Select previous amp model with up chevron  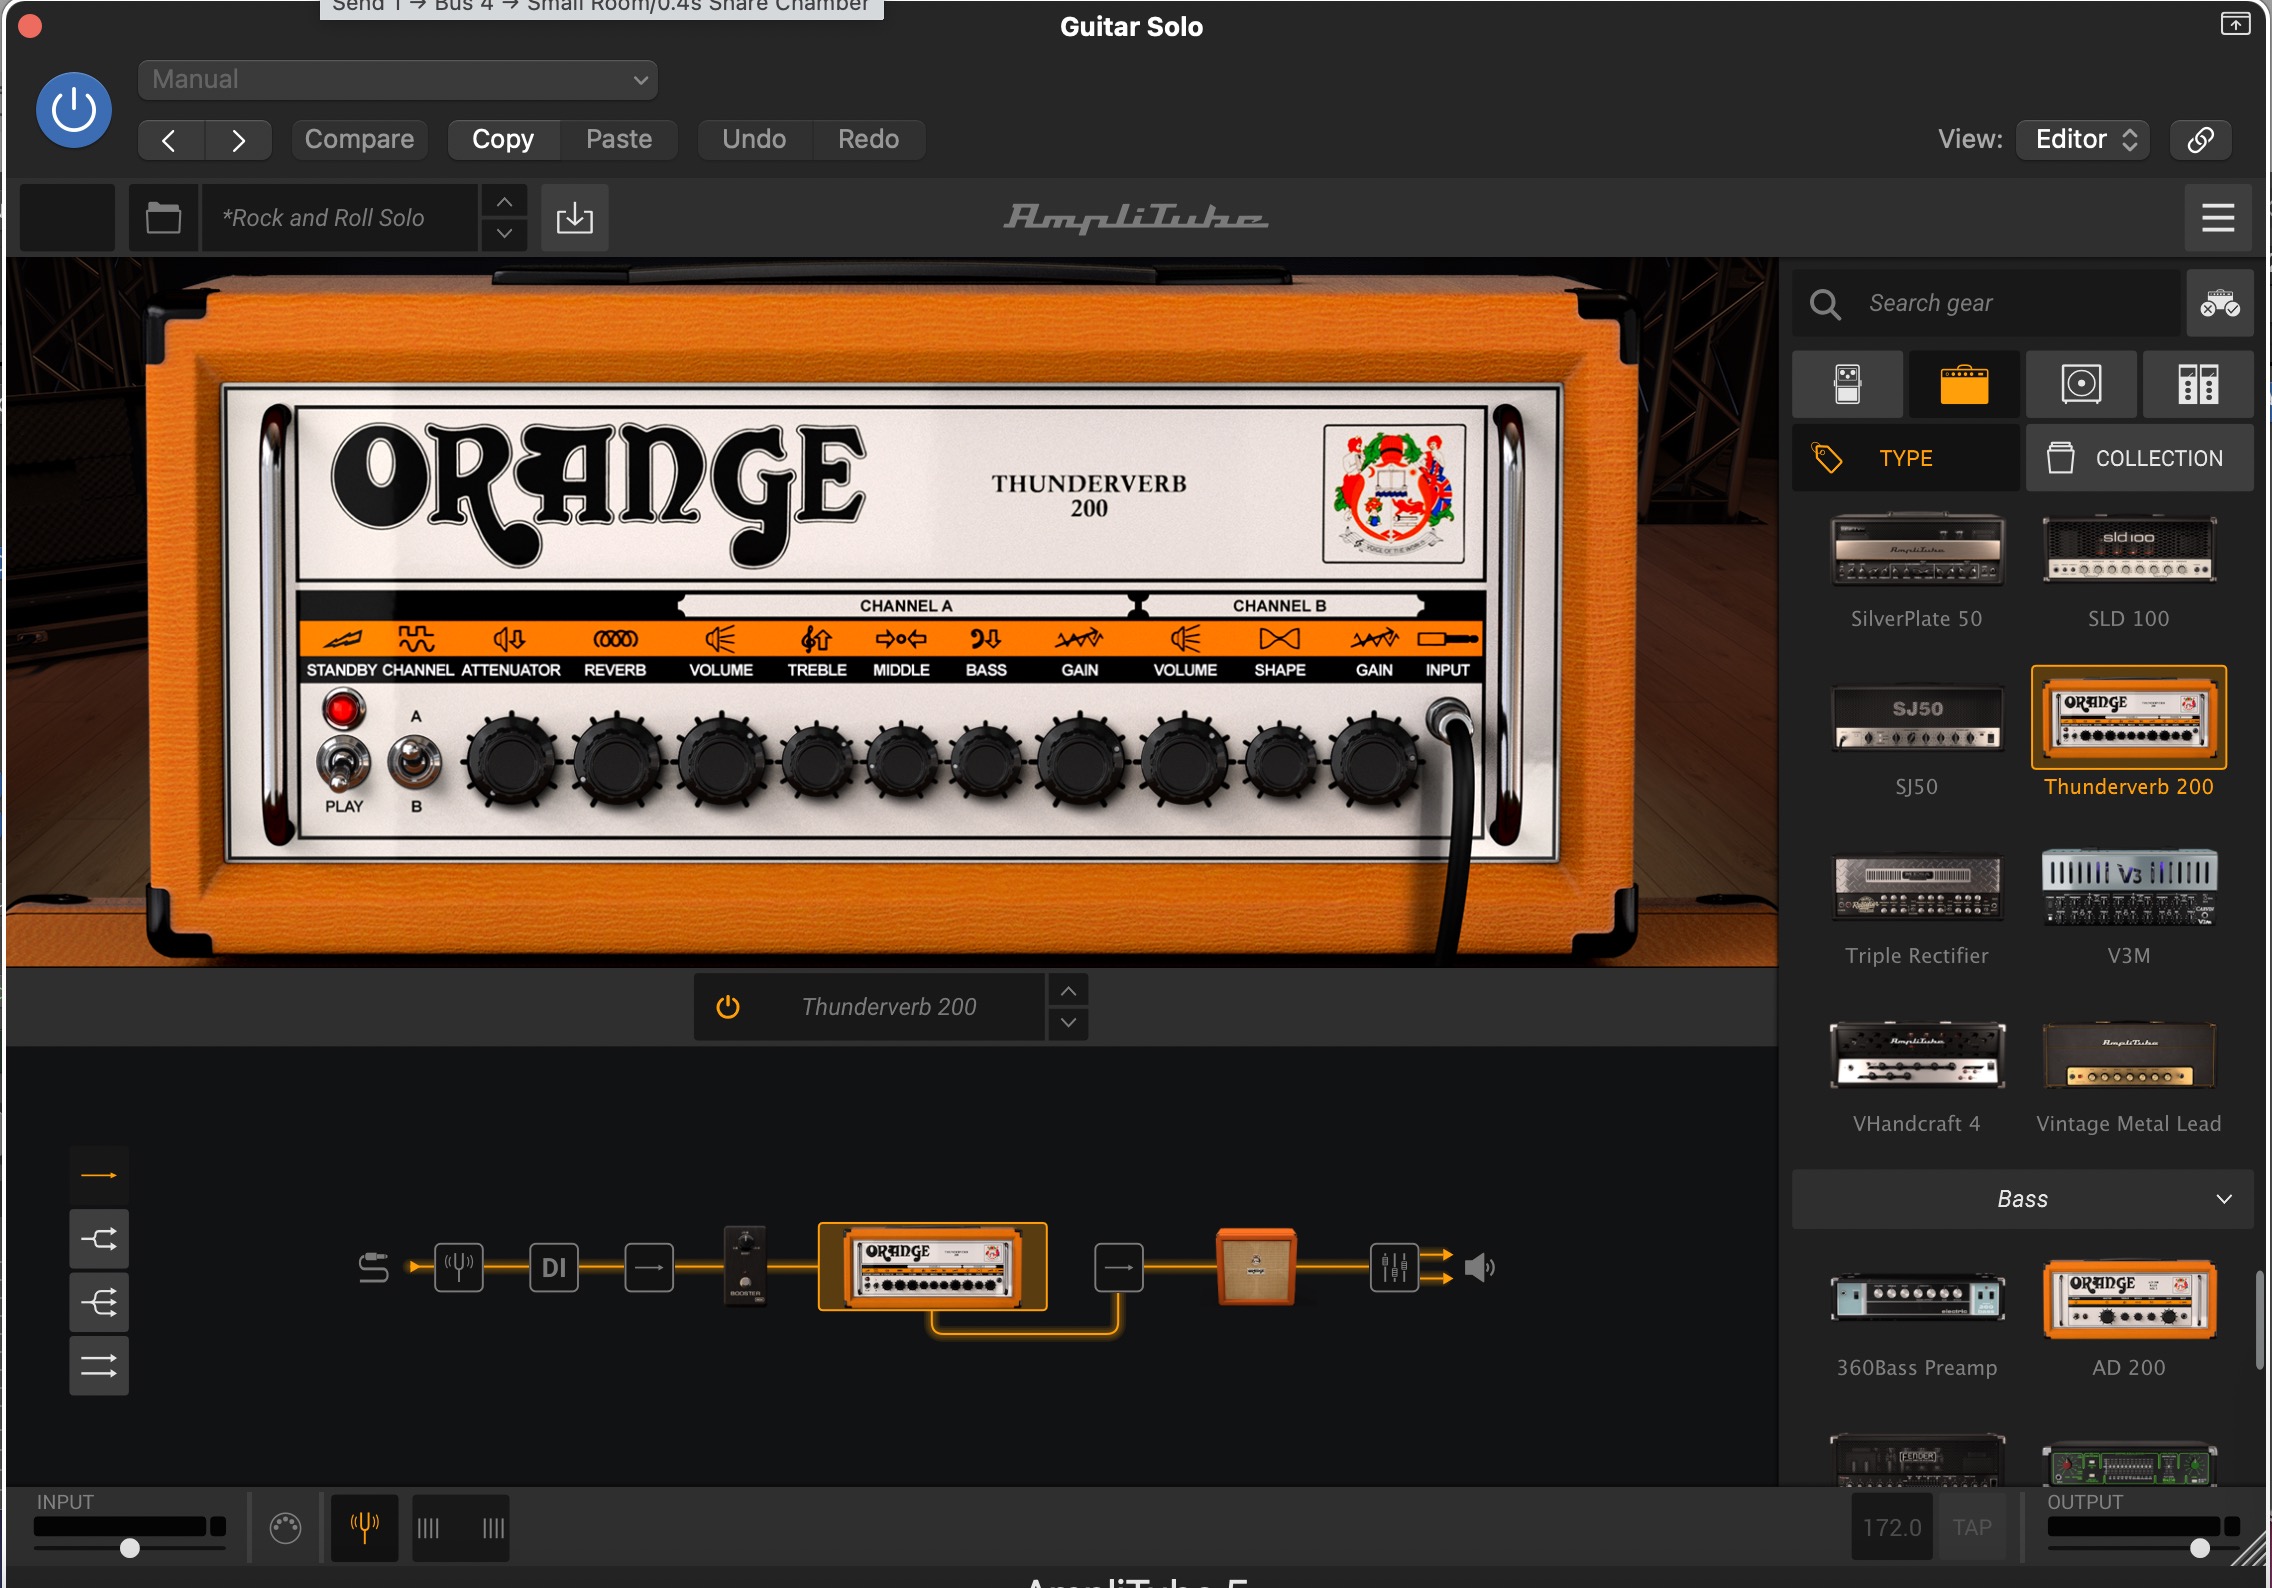pos(1068,991)
